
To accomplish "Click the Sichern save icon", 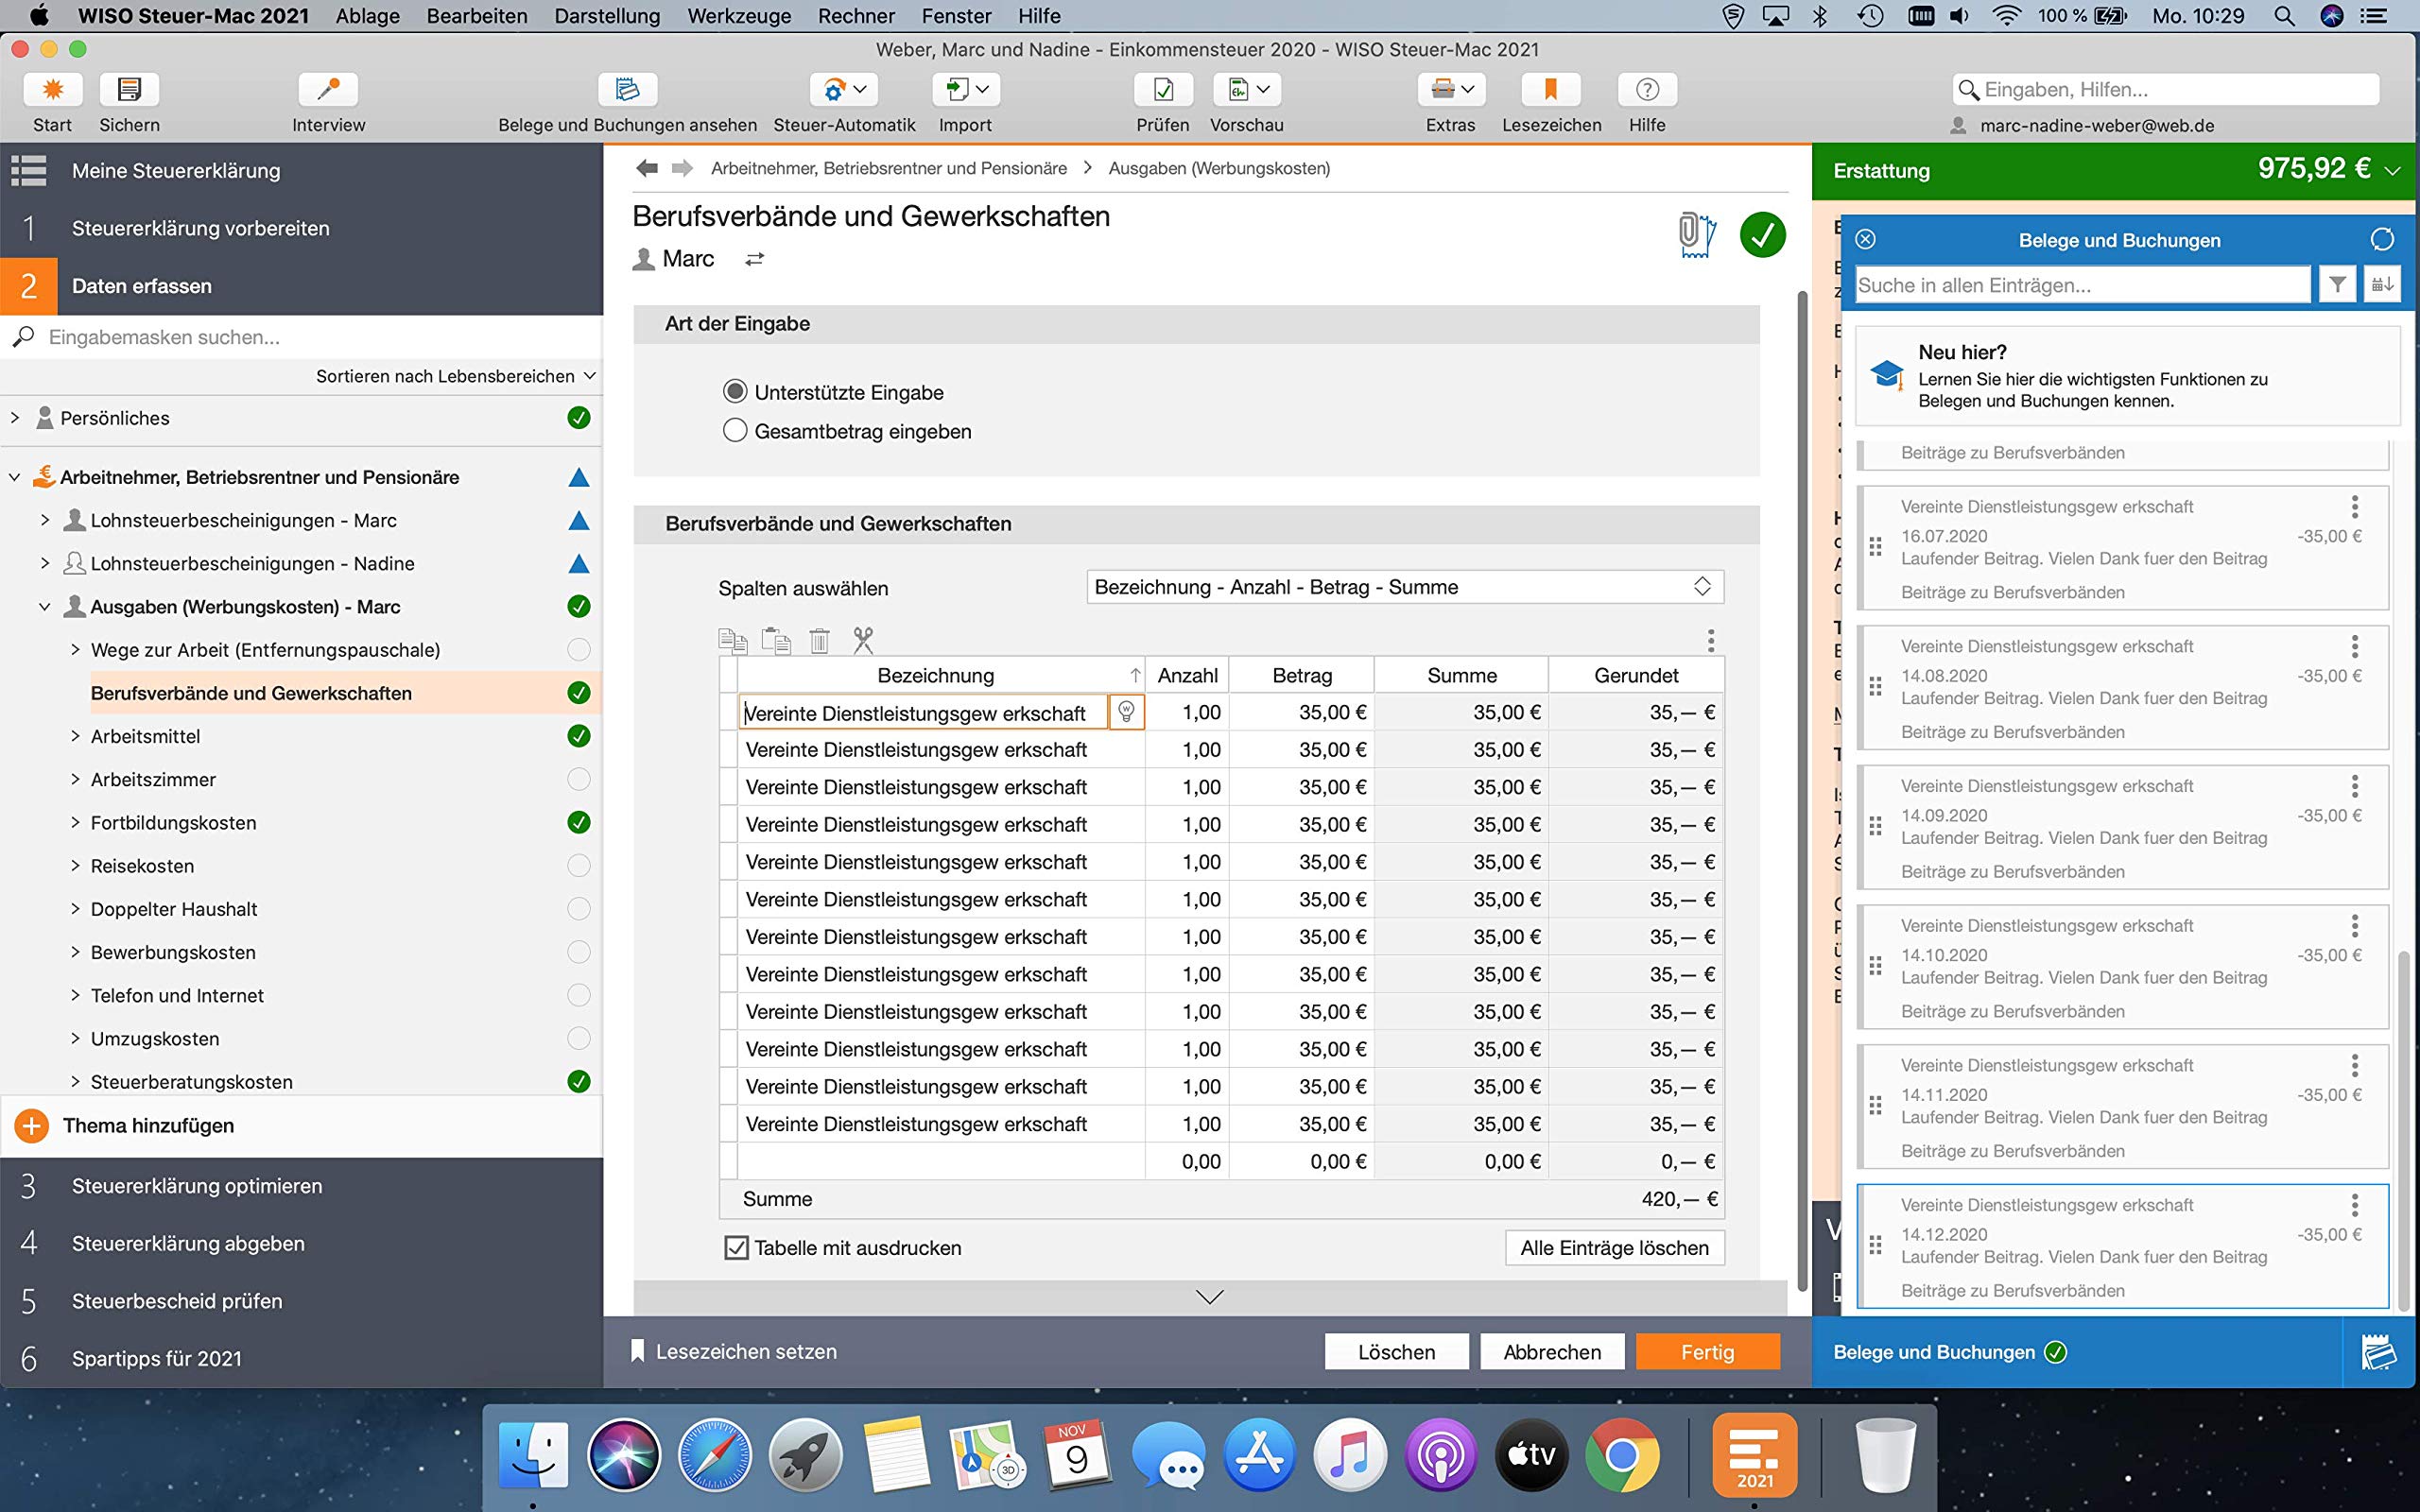I will pyautogui.click(x=129, y=90).
